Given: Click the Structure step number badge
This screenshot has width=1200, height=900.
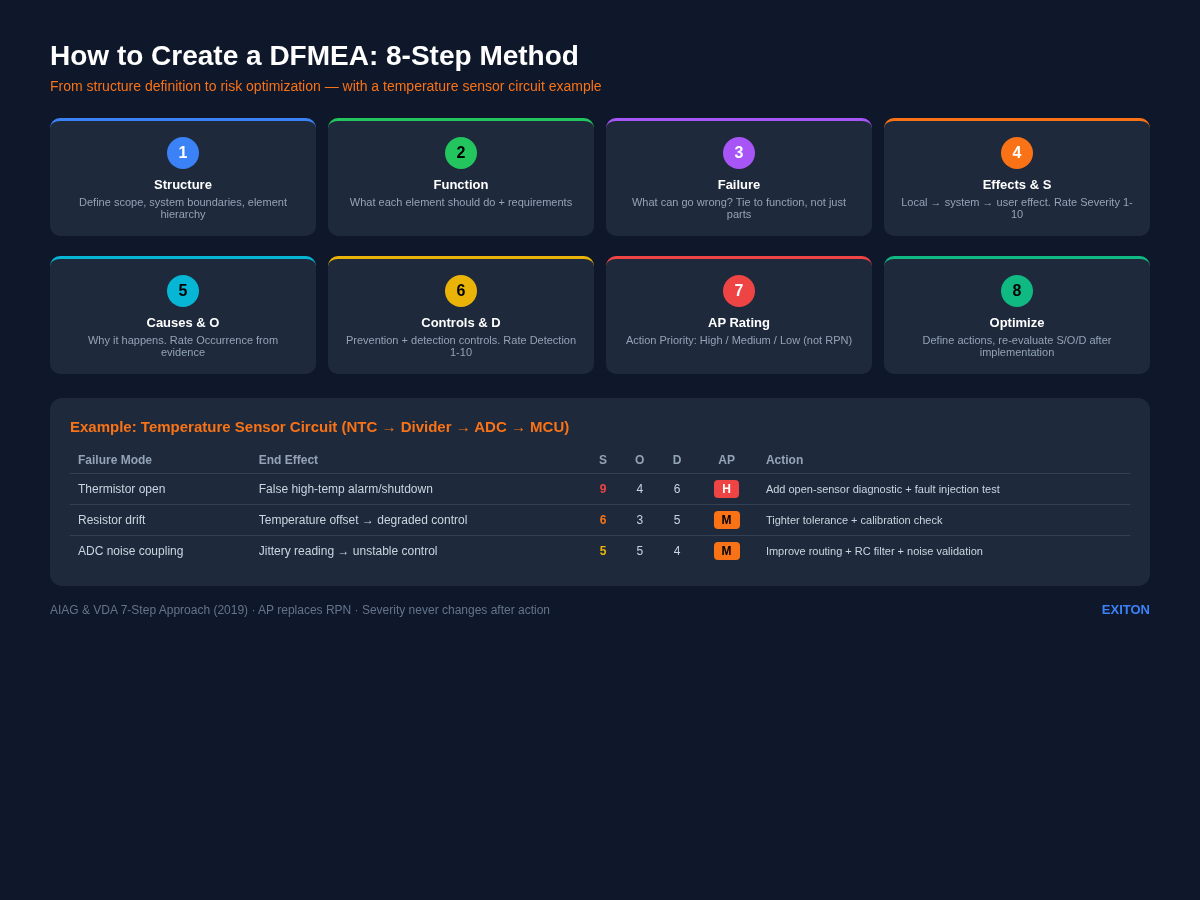Looking at the screenshot, I should pos(182,152).
